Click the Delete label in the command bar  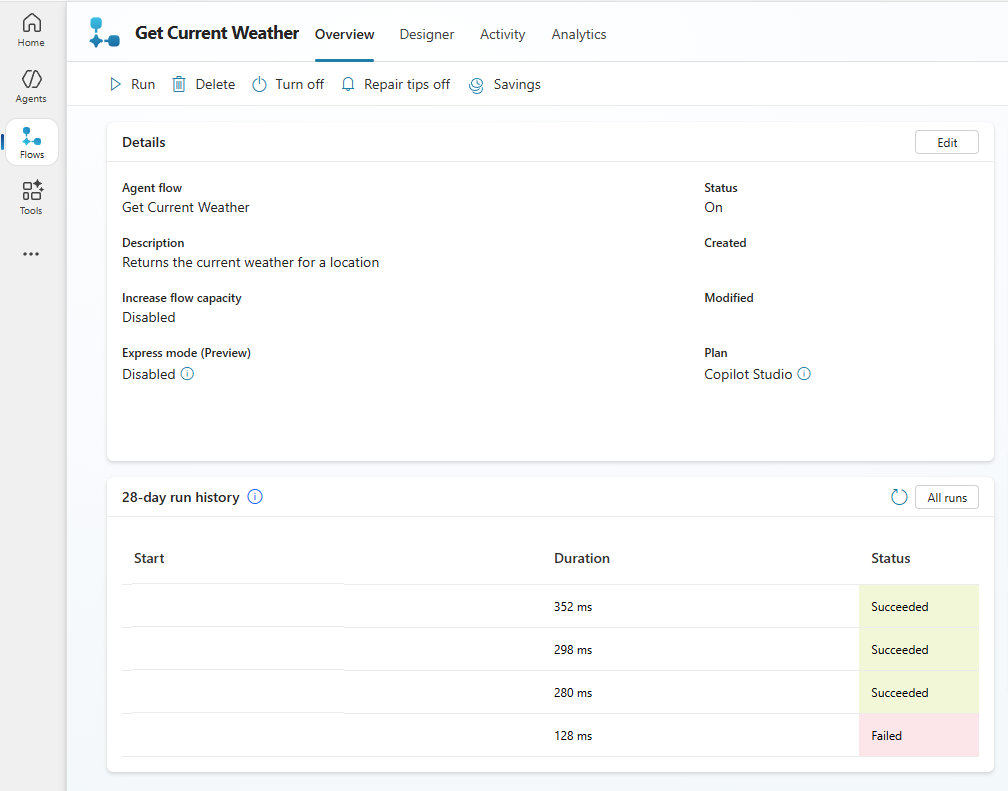(x=215, y=84)
